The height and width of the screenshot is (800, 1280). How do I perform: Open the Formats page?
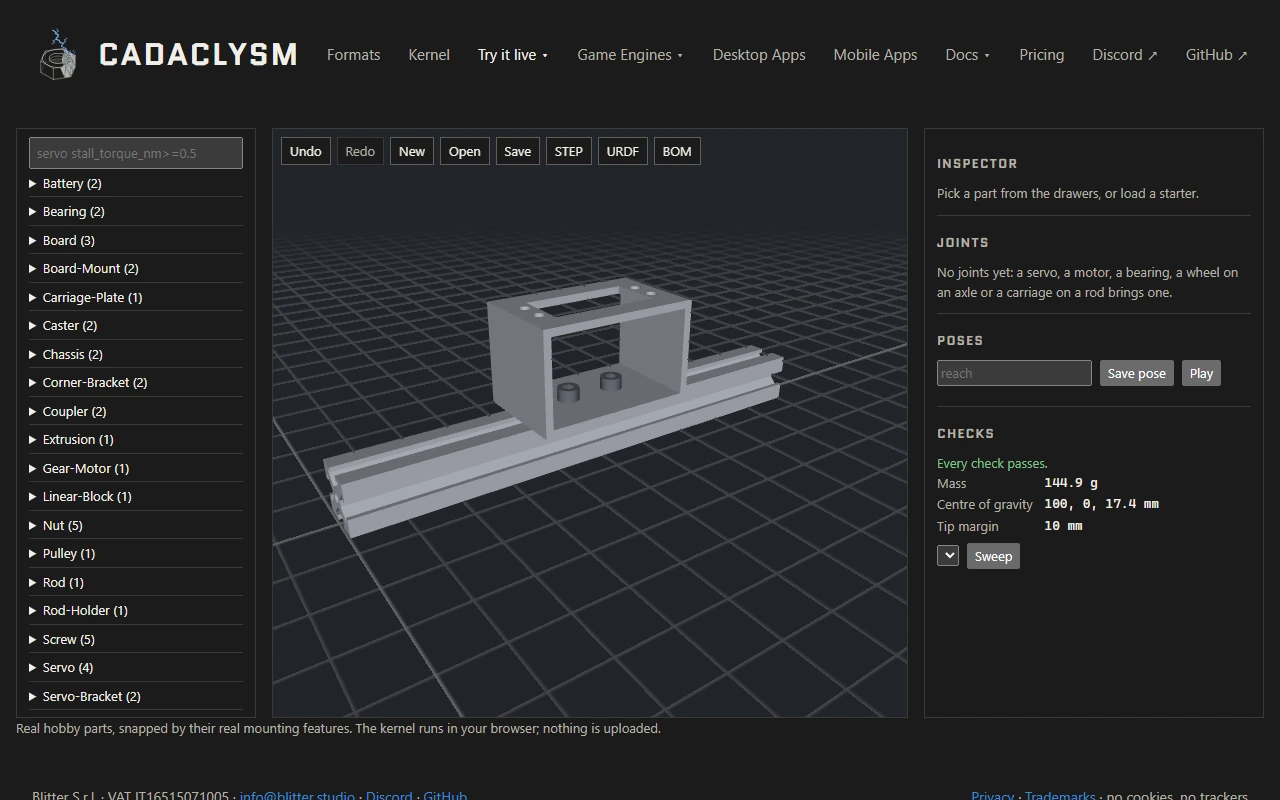click(x=354, y=55)
